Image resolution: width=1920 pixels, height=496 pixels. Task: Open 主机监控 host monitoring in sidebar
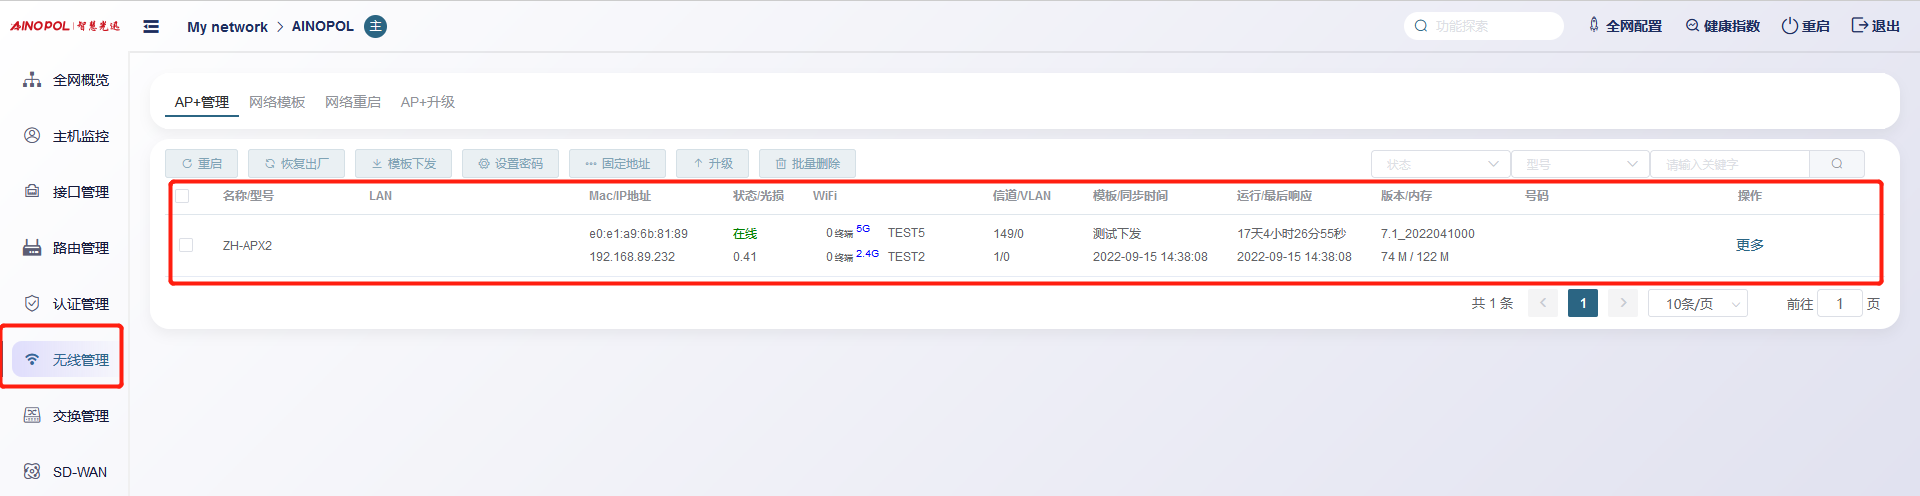coord(66,136)
